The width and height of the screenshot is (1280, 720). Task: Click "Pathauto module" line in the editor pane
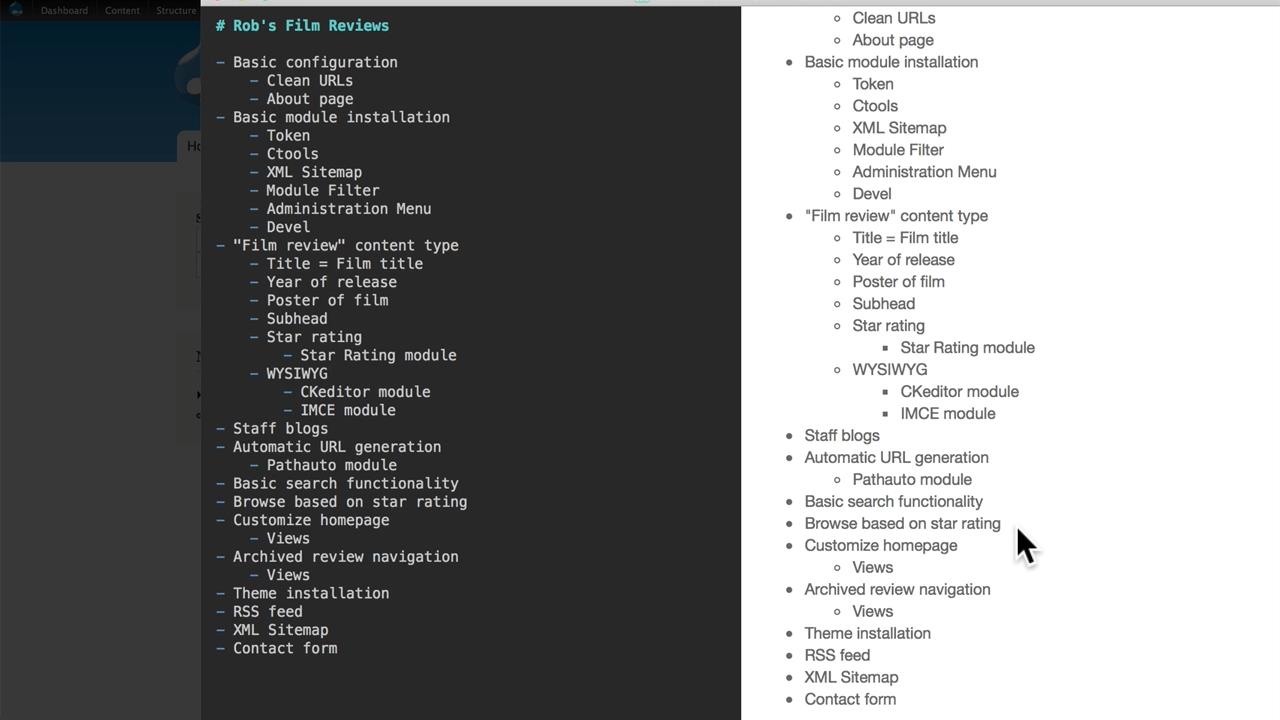click(332, 465)
